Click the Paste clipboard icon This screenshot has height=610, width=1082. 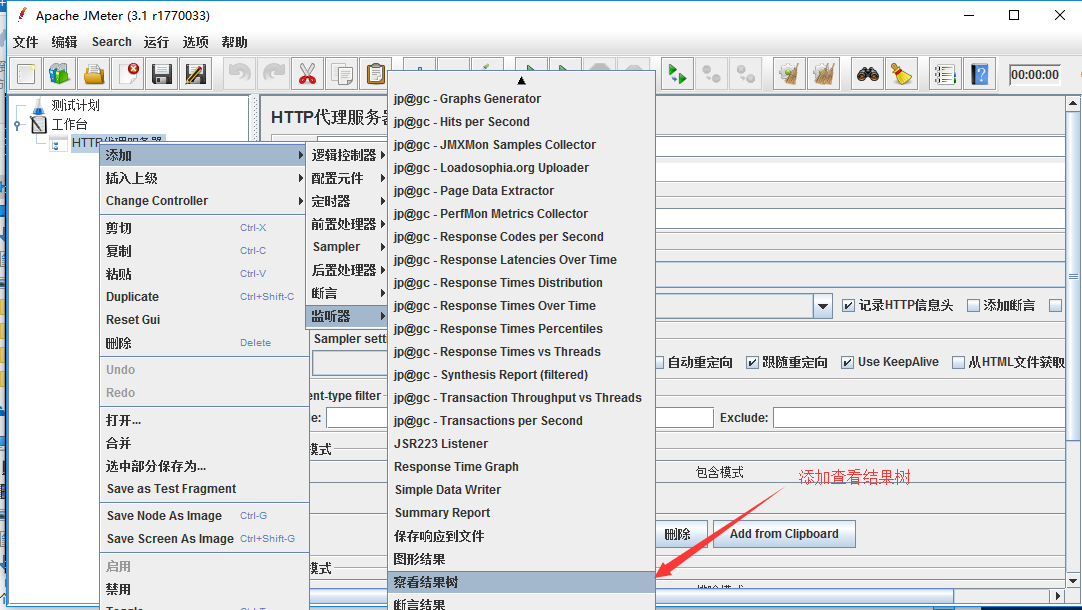pyautogui.click(x=375, y=74)
